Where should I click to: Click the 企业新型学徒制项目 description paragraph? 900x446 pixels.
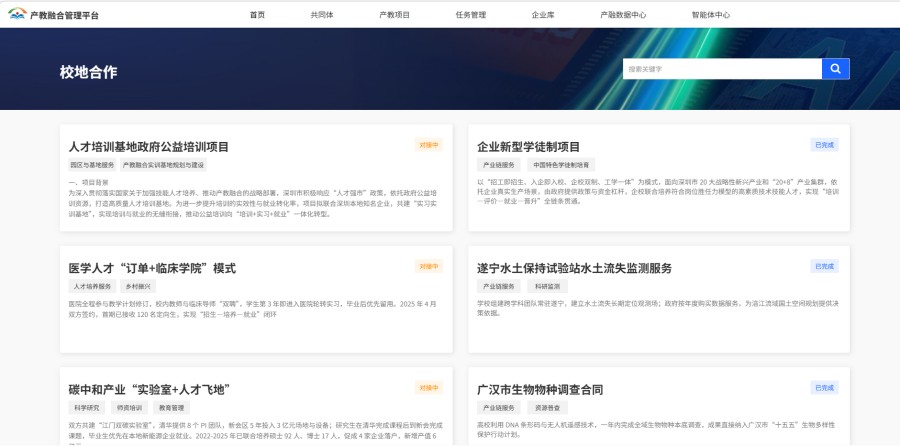(658, 192)
